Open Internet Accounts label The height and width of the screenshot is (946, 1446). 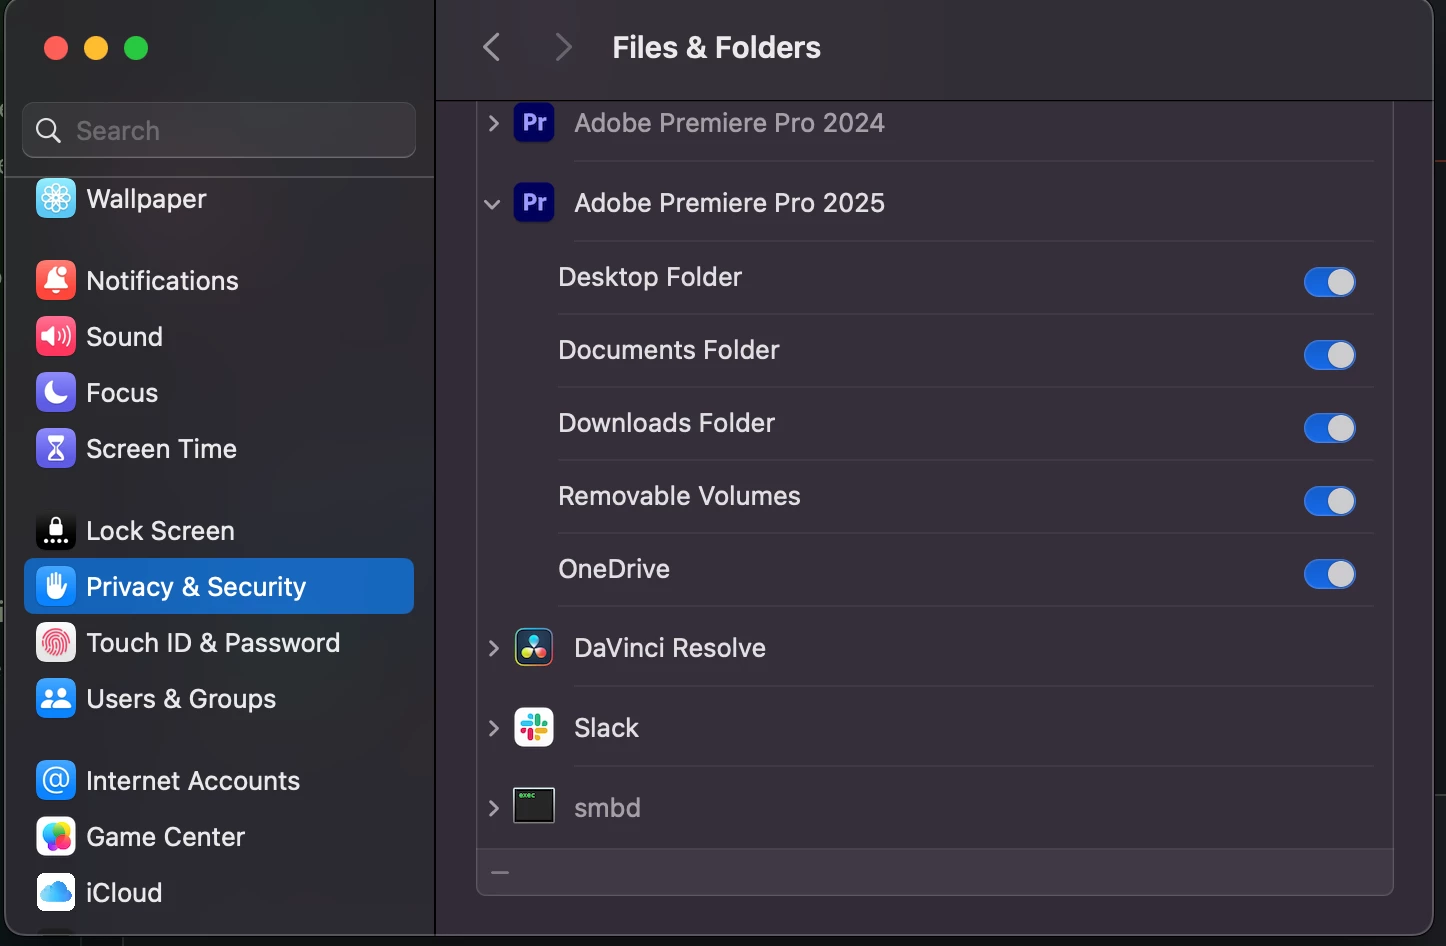tap(193, 781)
